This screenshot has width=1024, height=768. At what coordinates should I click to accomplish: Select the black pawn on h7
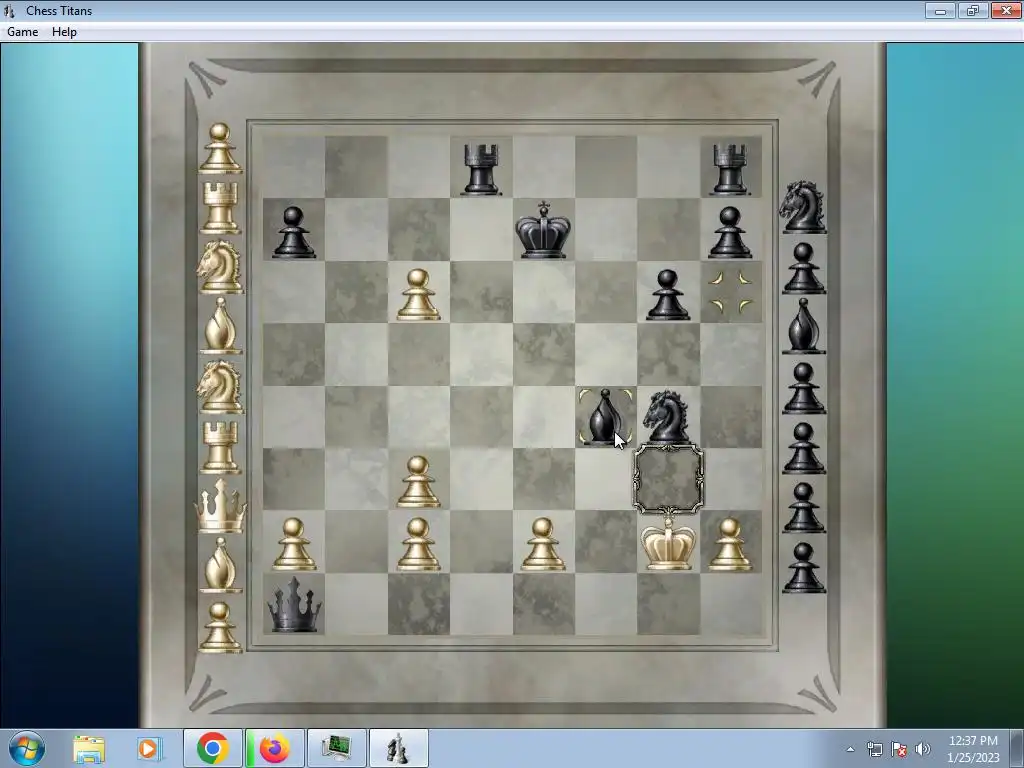point(730,232)
